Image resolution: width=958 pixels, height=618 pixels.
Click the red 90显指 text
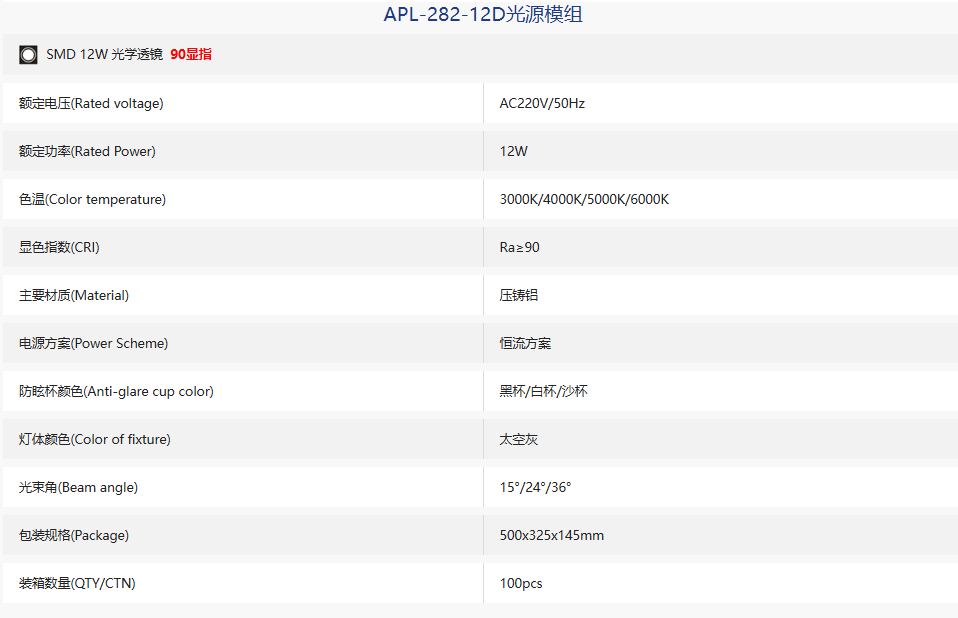(191, 54)
